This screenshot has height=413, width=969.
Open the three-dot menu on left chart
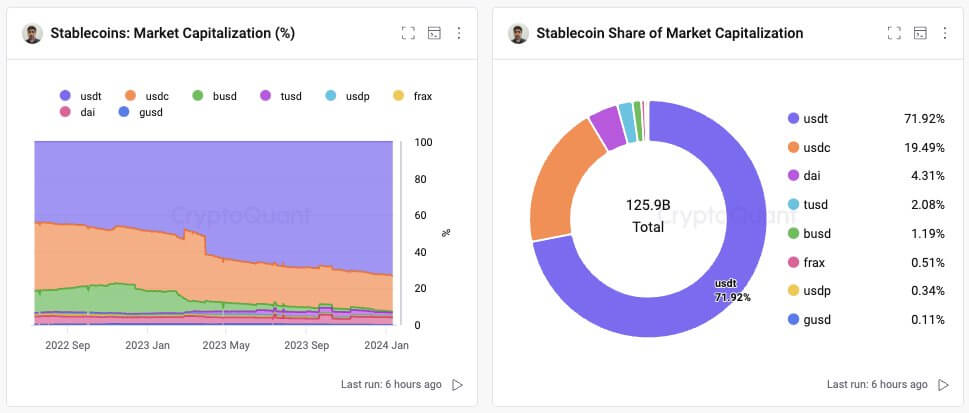point(459,33)
